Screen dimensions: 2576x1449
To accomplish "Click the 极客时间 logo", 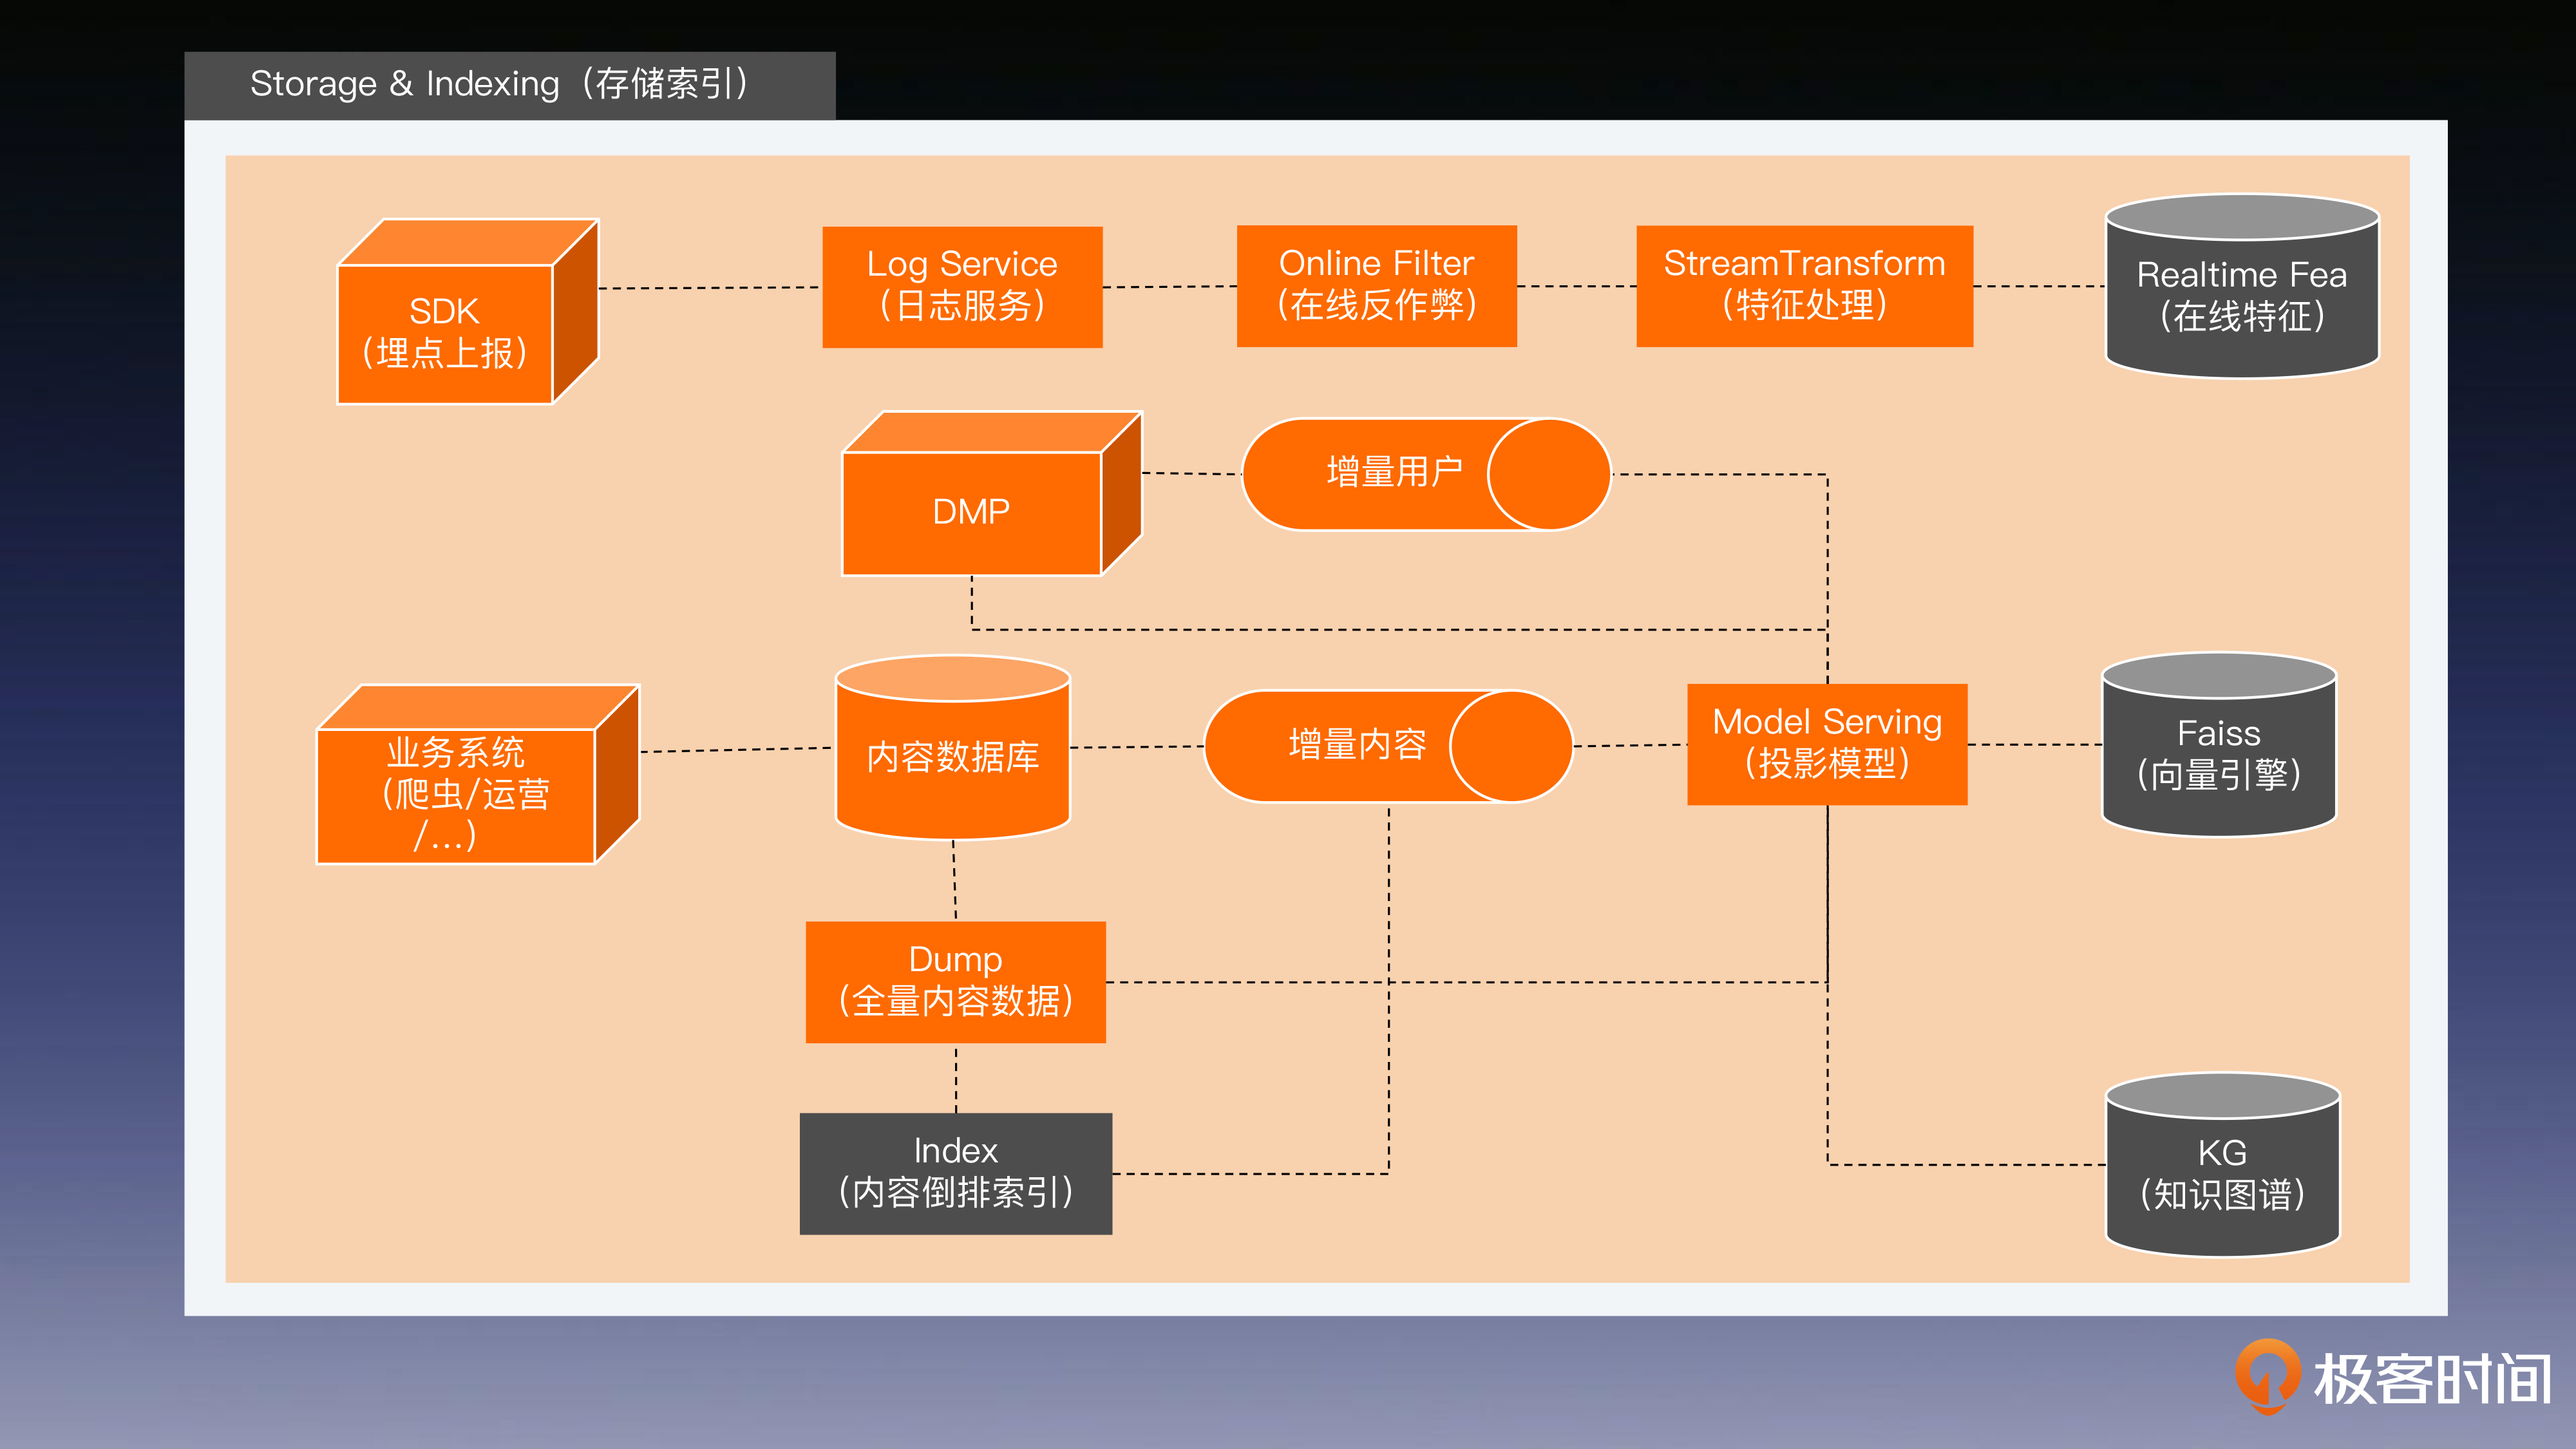I will click(x=2392, y=1378).
